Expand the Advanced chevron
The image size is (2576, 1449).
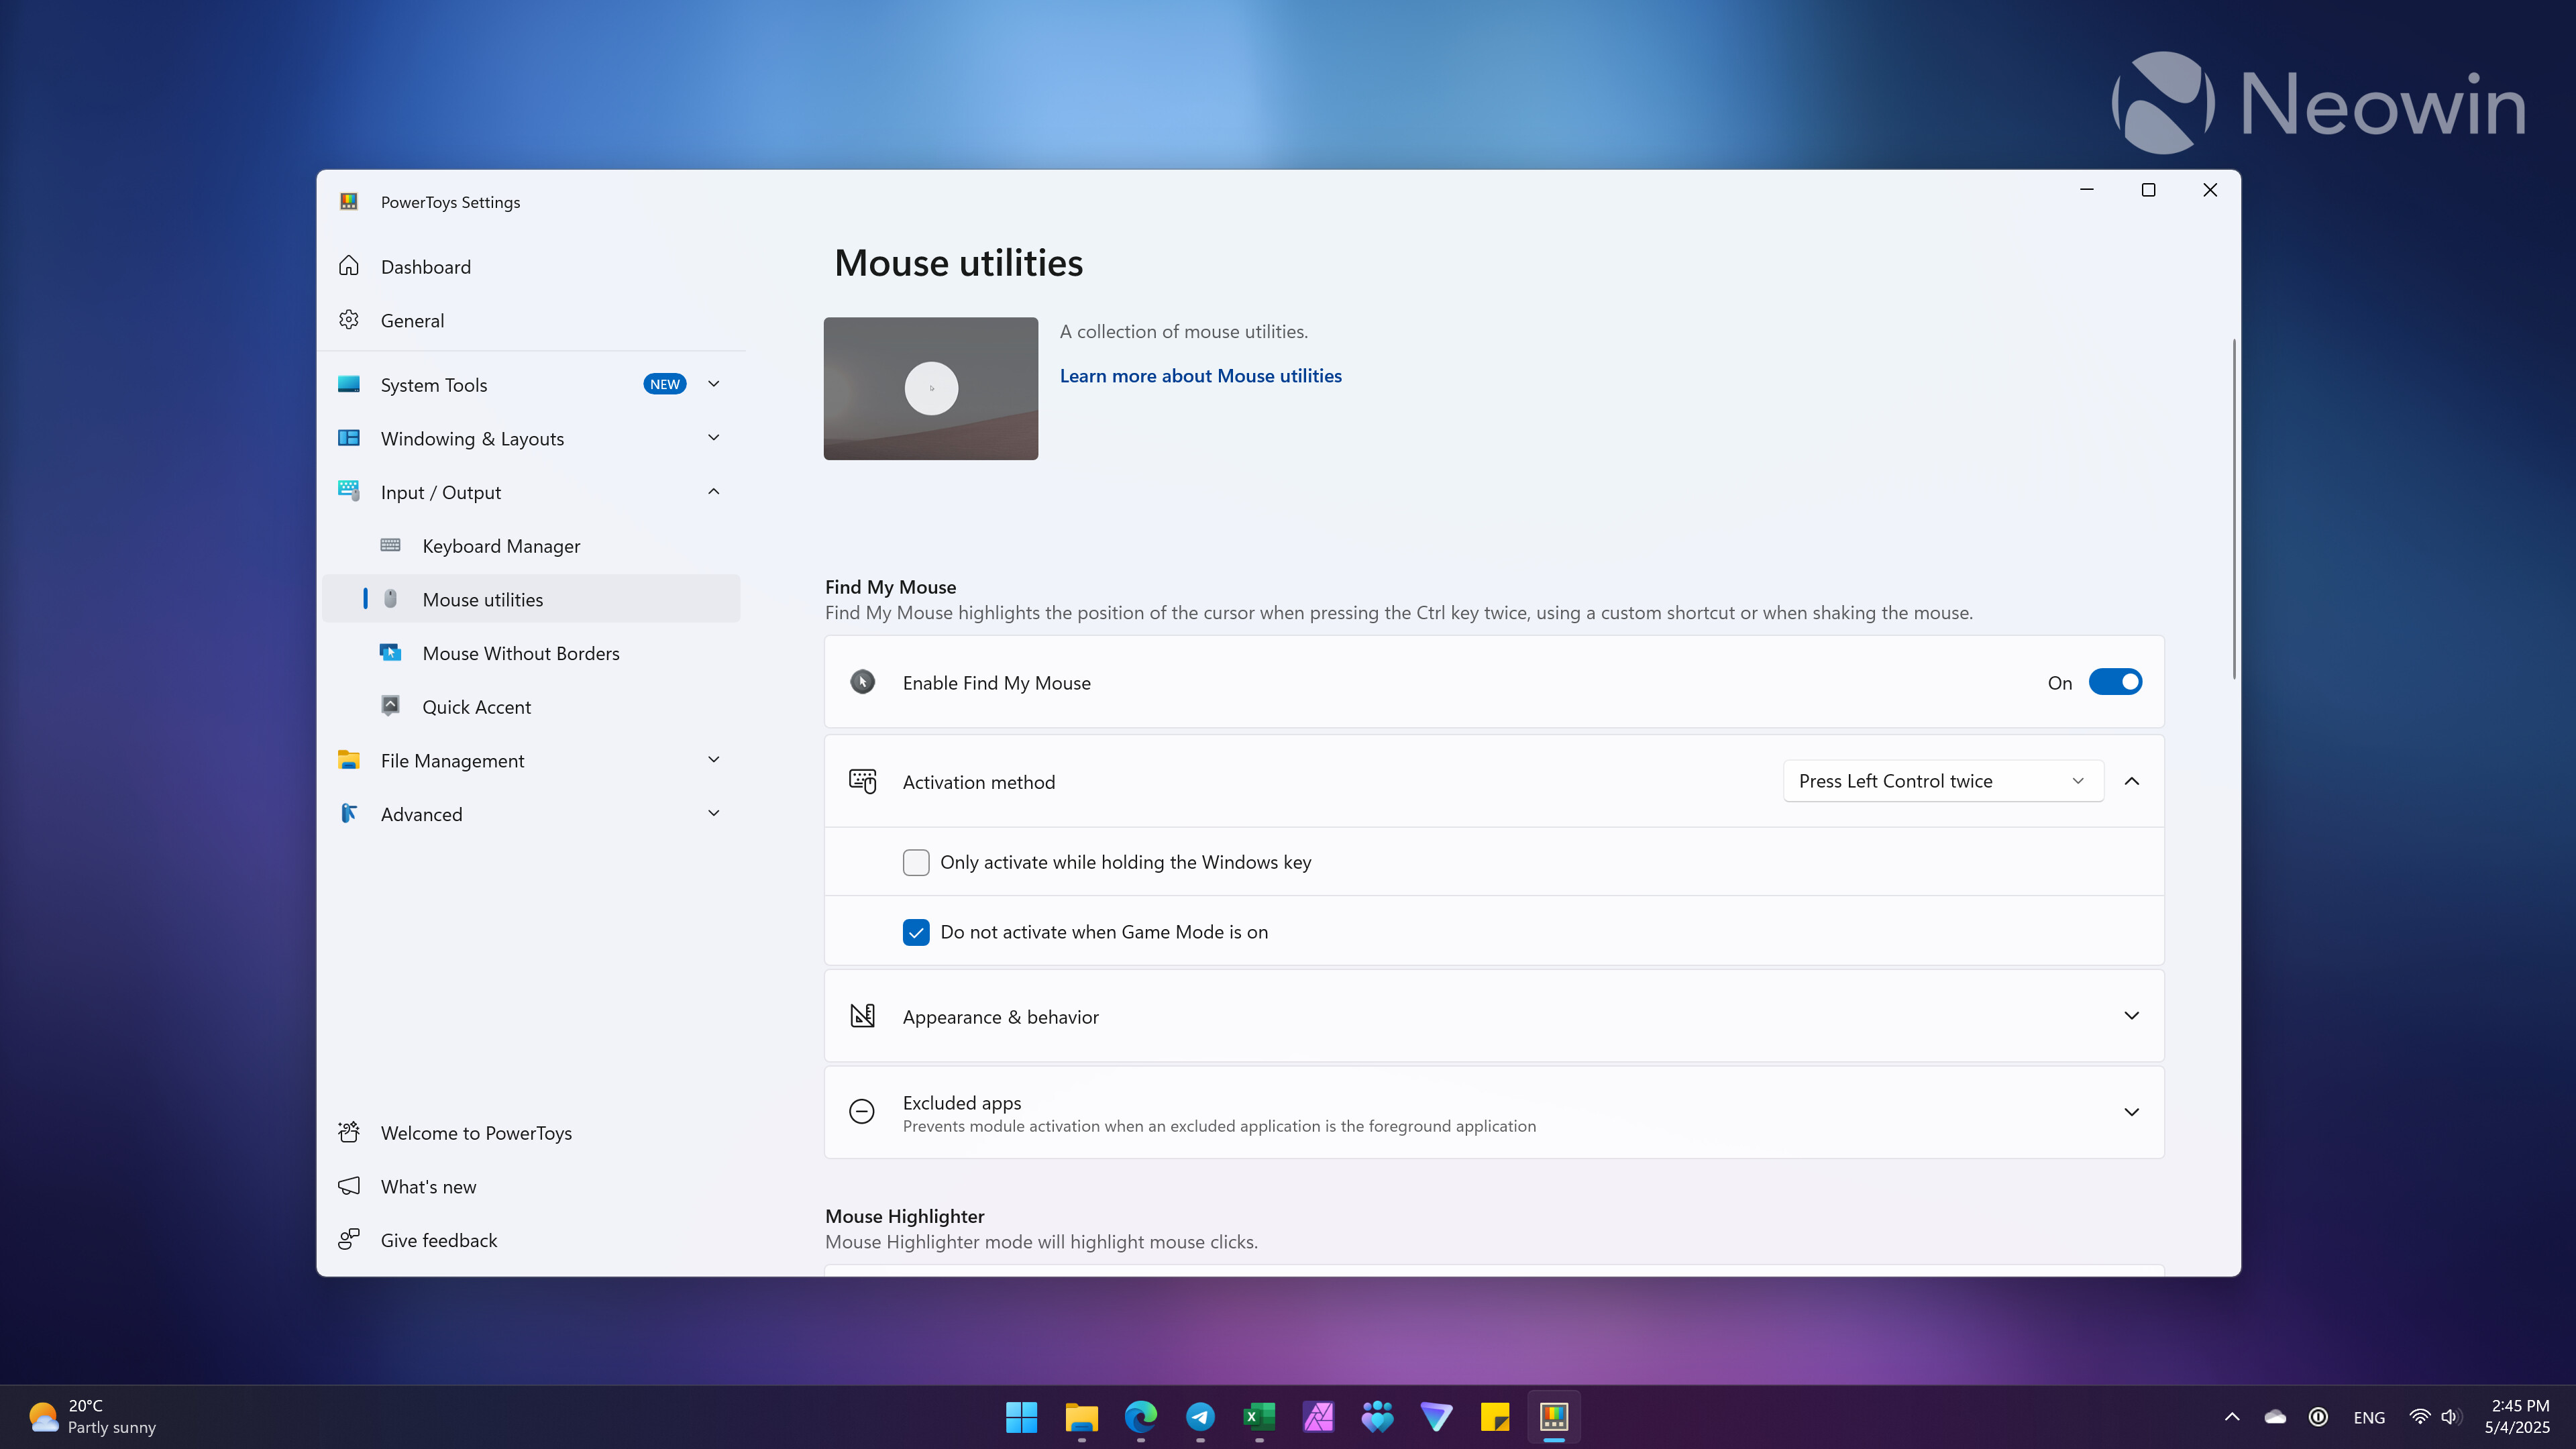pos(714,813)
